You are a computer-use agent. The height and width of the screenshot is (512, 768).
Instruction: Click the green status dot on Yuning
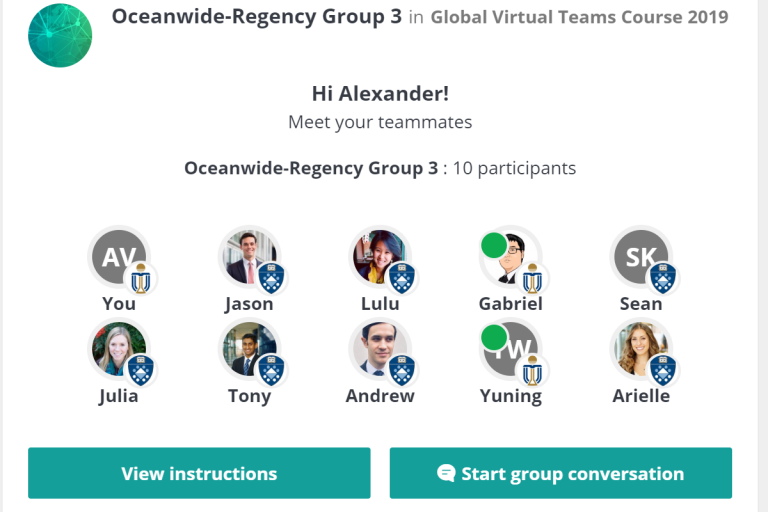click(494, 338)
